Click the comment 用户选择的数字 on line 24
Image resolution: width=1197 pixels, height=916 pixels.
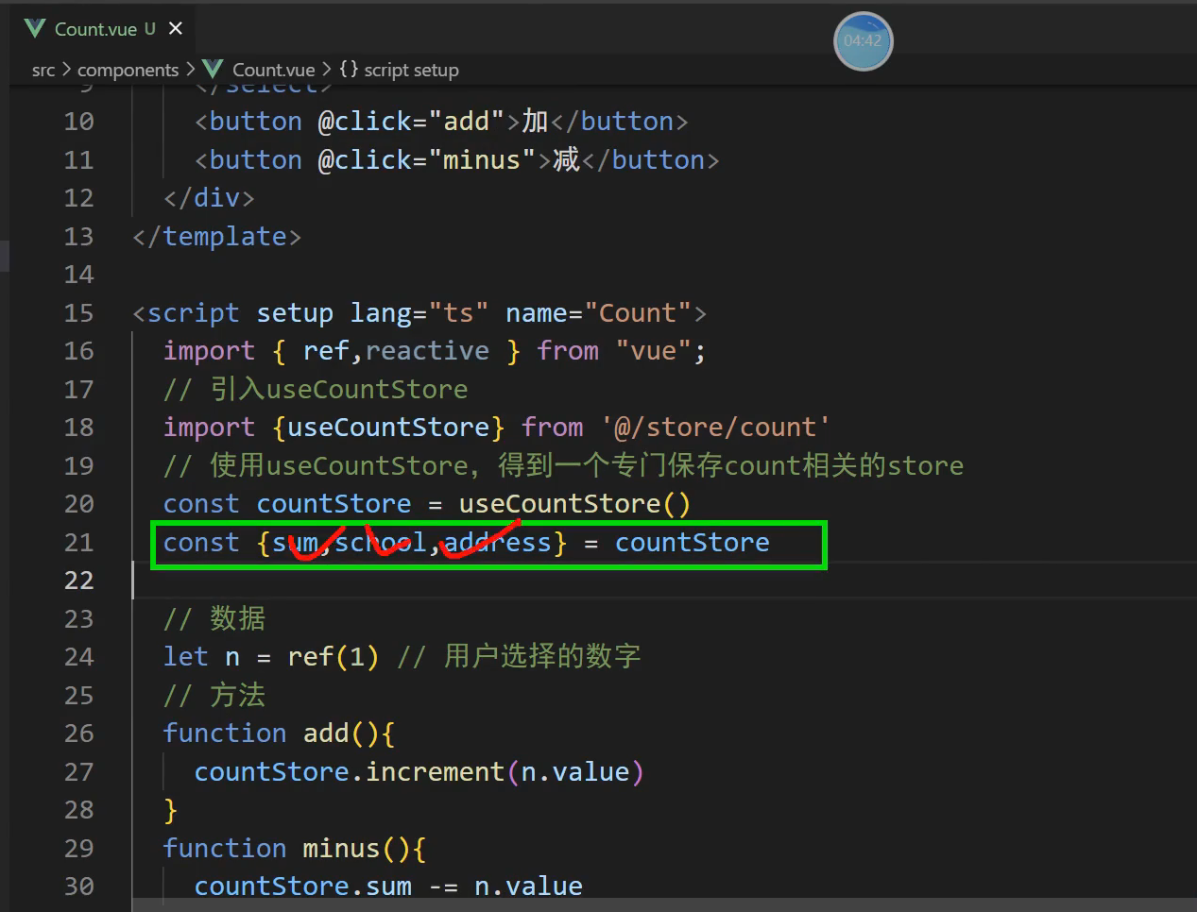point(519,657)
